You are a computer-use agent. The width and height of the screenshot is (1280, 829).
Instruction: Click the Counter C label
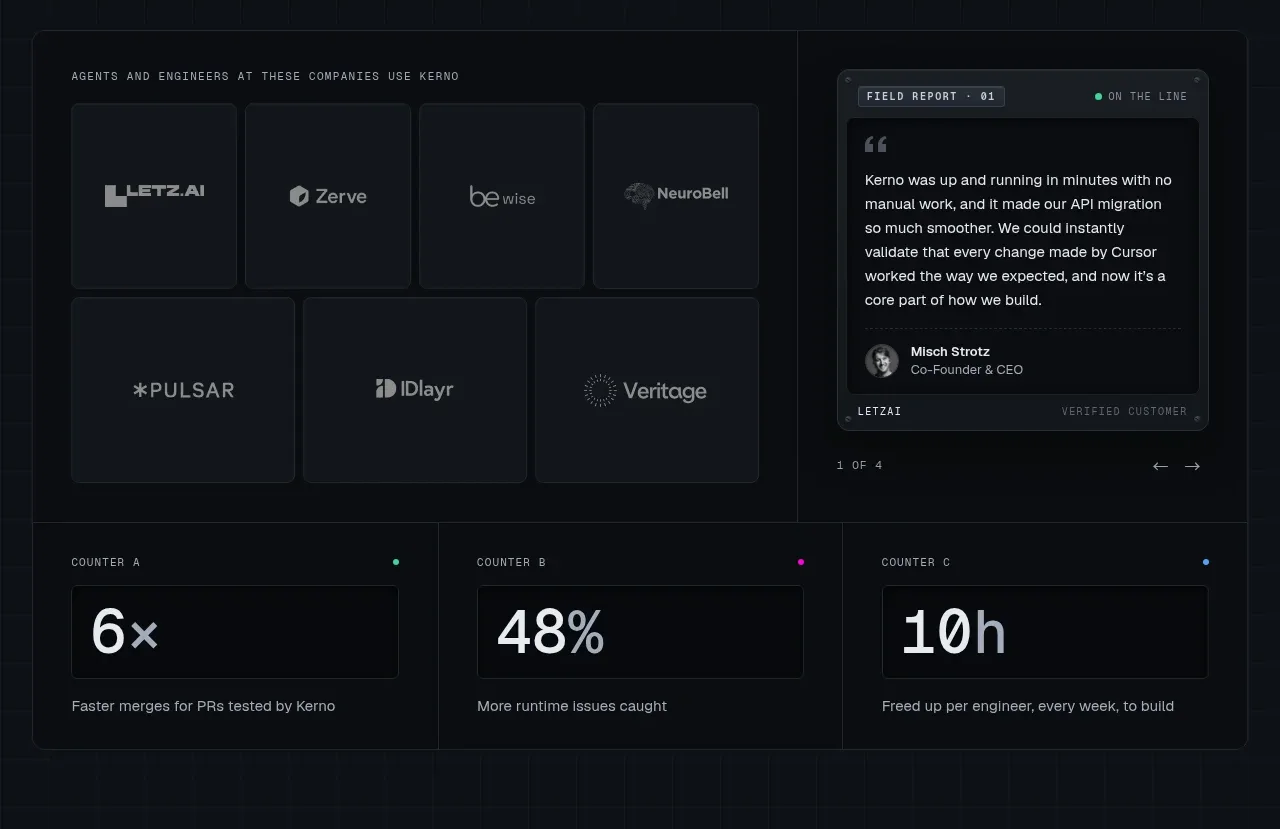click(916, 563)
